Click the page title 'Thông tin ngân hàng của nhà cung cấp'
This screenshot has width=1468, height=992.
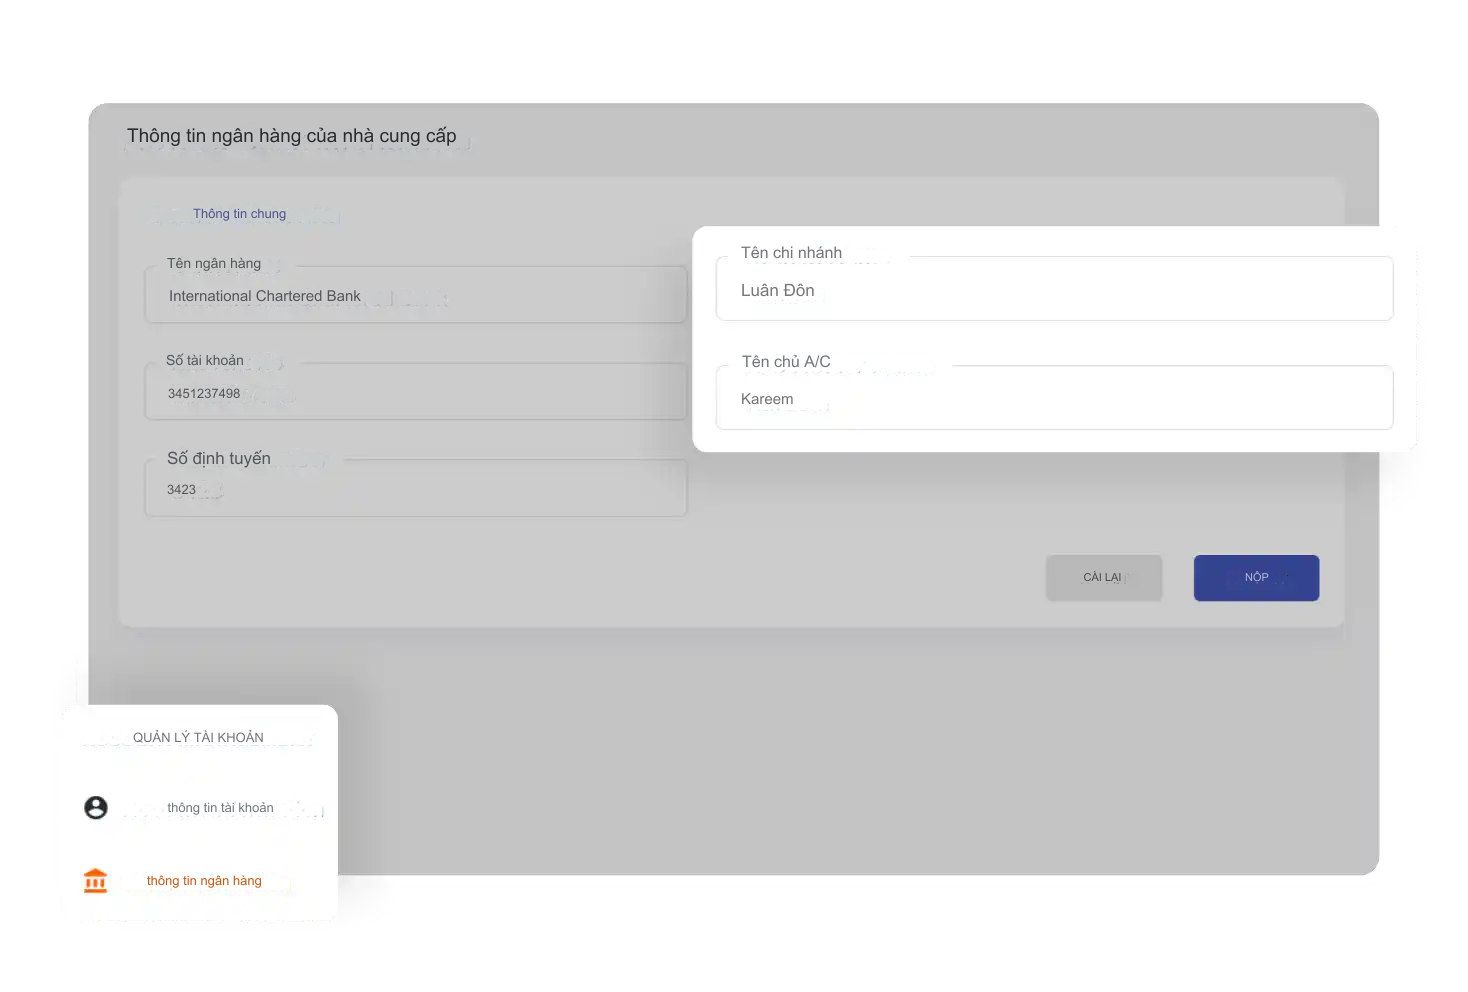point(291,136)
